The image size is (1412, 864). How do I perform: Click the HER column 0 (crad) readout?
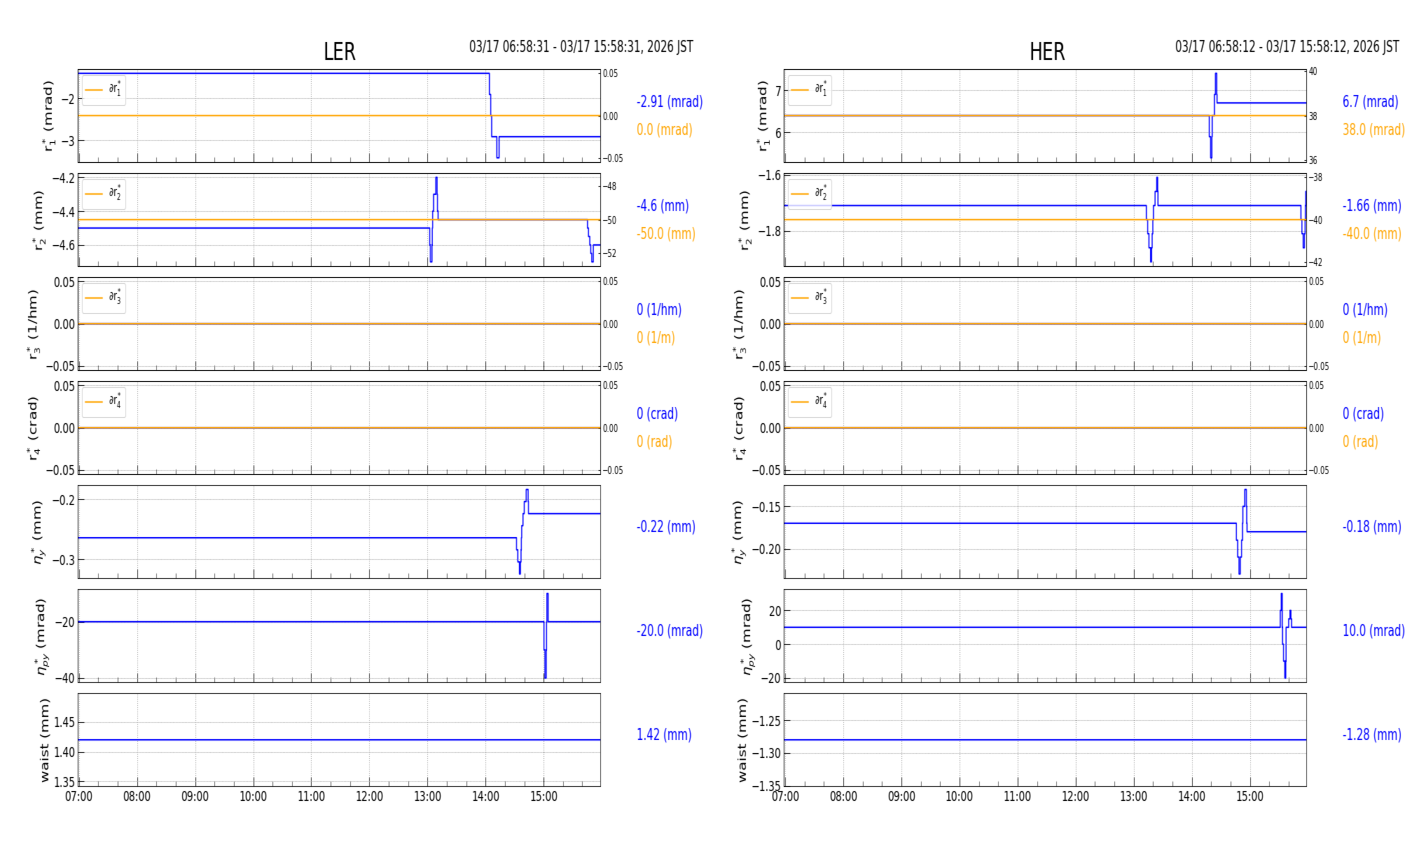click(1363, 414)
